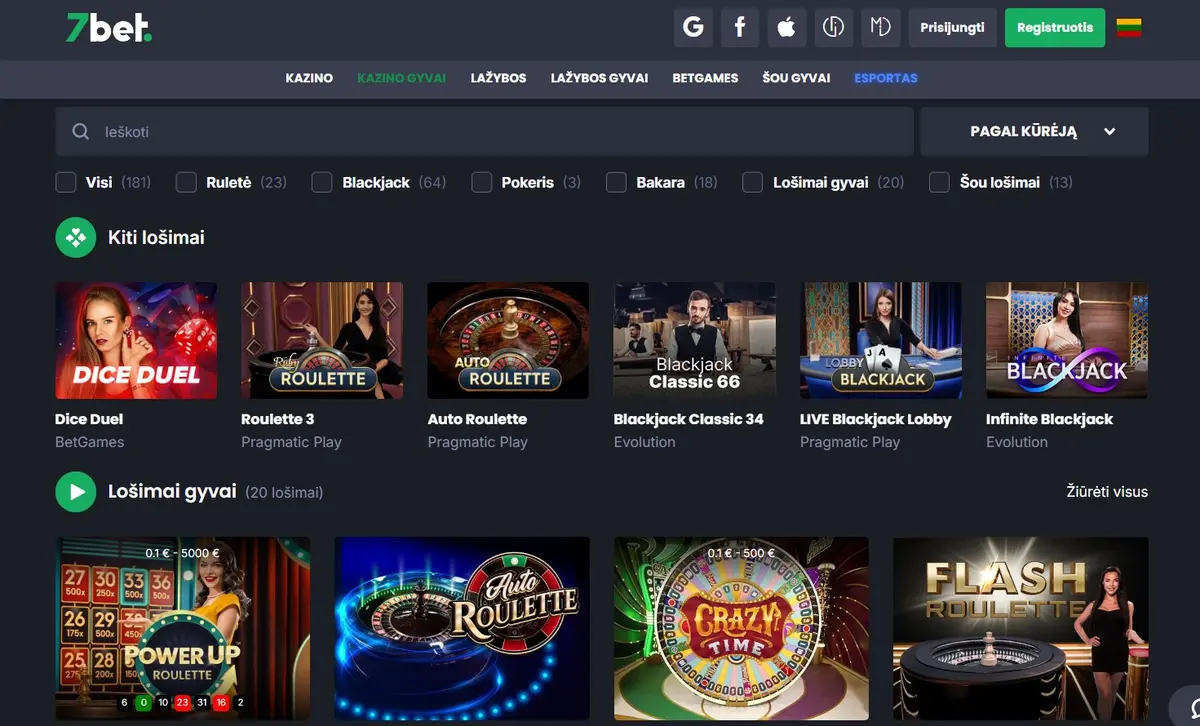Sign in with the Apple icon
The width and height of the screenshot is (1200, 726).
(787, 28)
